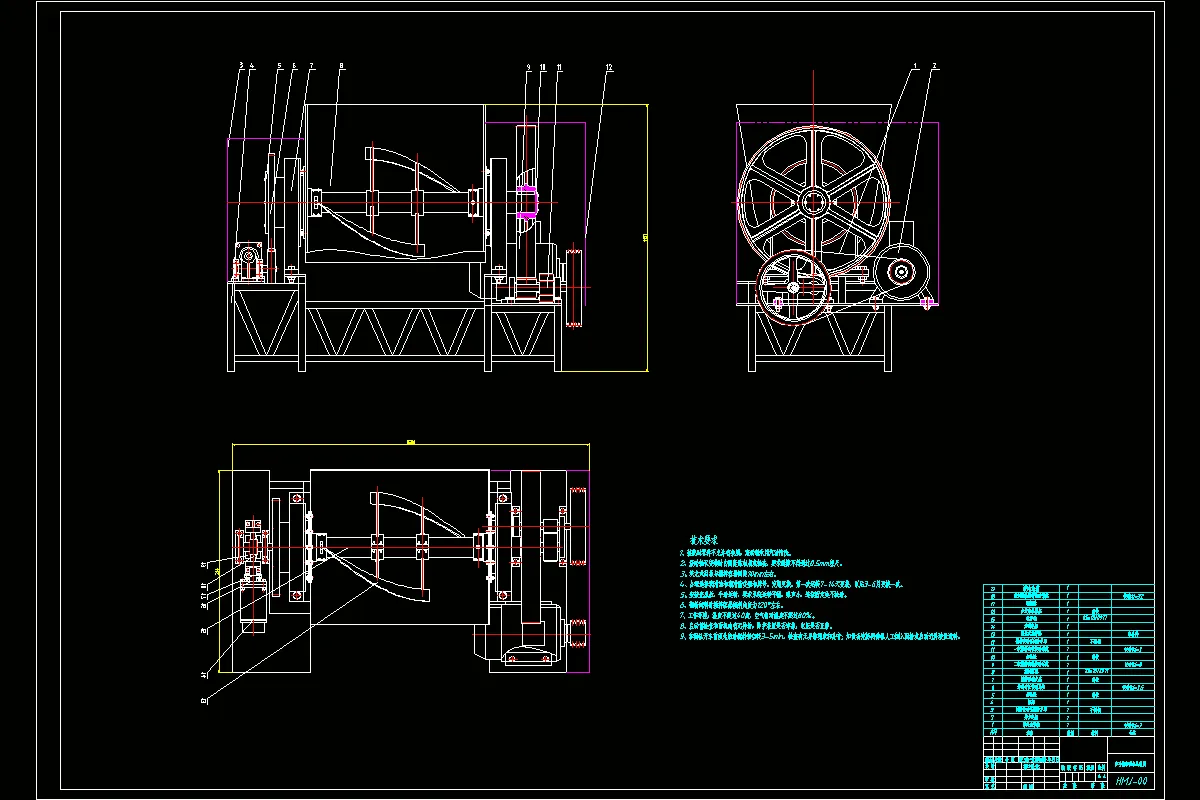Select callout number 9 above the front view
Image resolution: width=1200 pixels, height=800 pixels.
pos(528,67)
